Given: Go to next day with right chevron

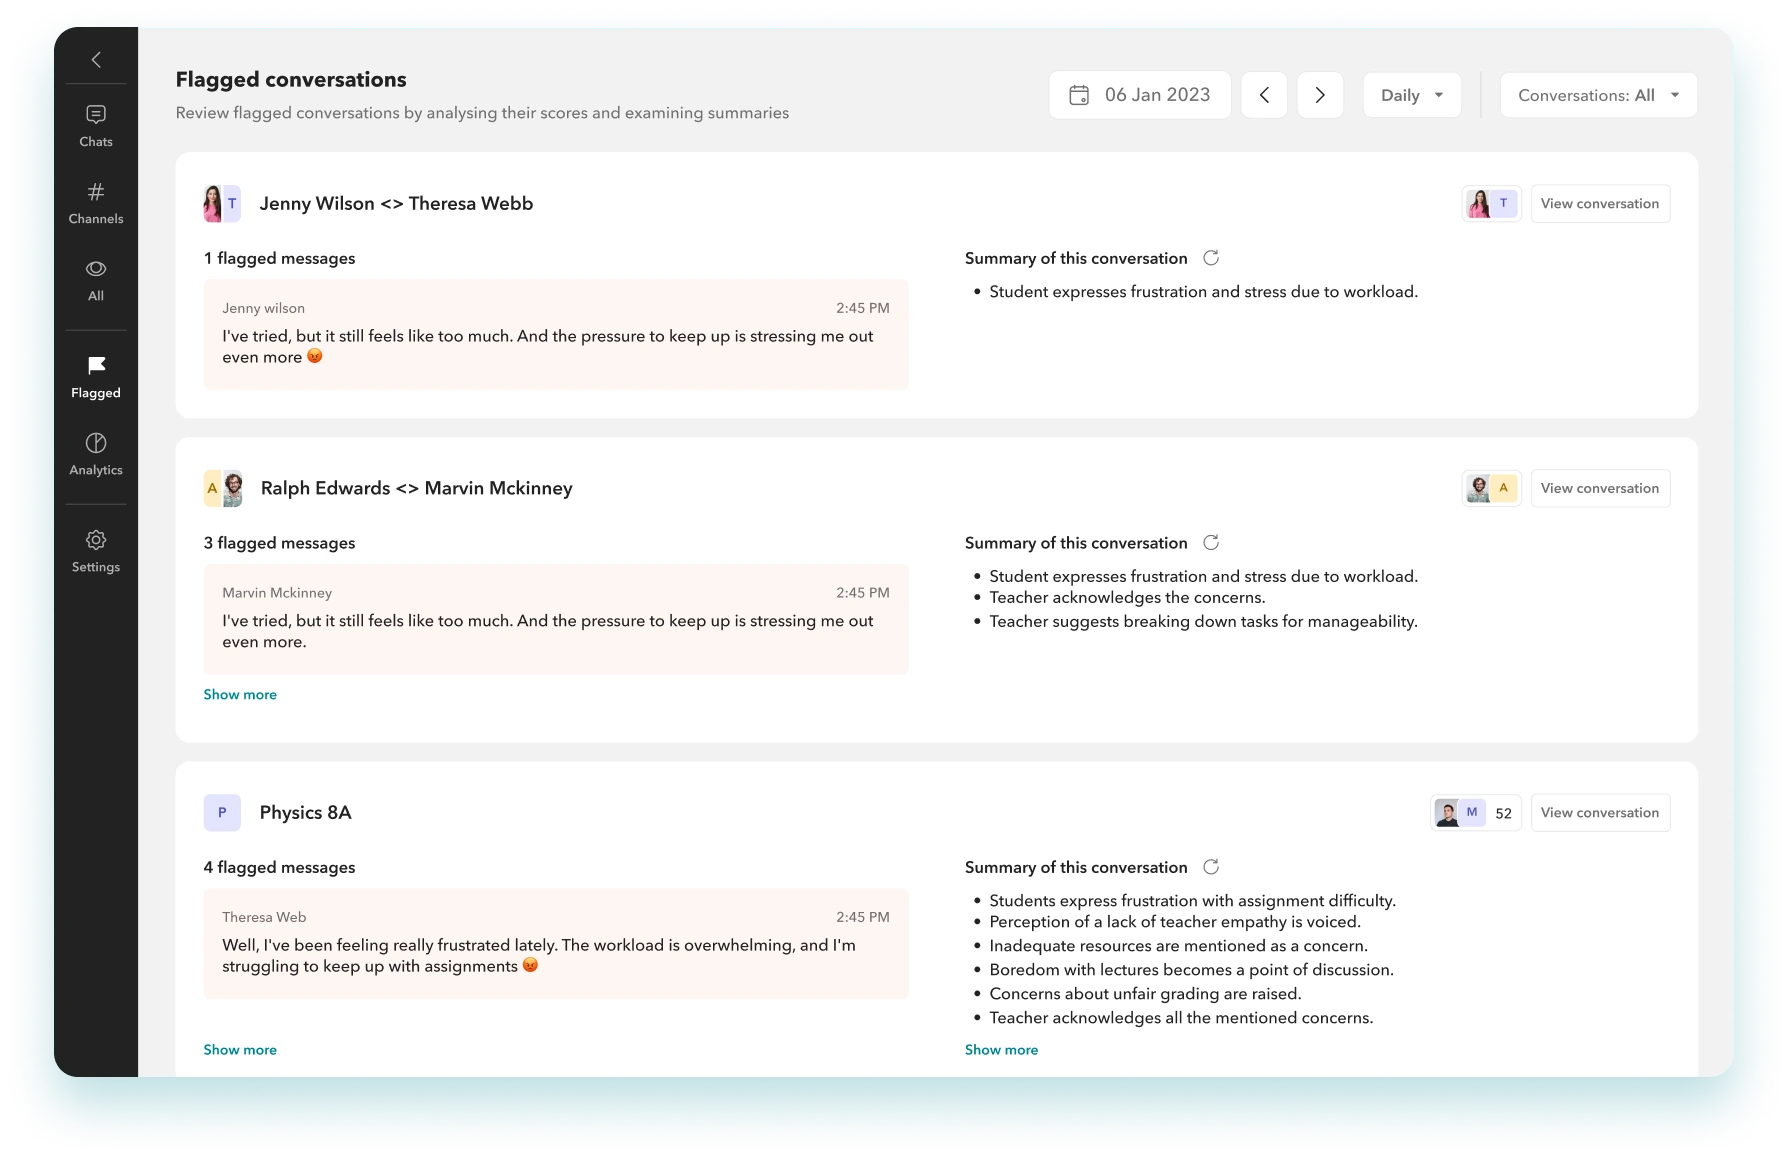Looking at the screenshot, I should 1320,95.
